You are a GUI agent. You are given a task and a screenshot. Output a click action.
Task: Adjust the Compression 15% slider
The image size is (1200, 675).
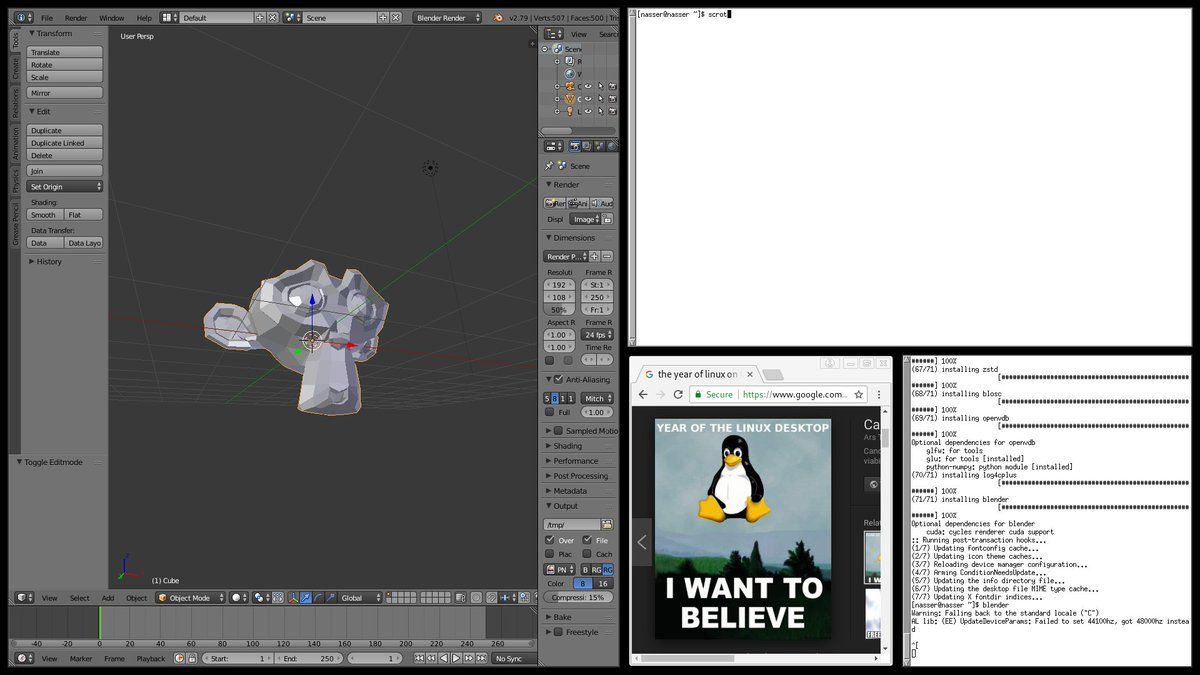(579, 597)
